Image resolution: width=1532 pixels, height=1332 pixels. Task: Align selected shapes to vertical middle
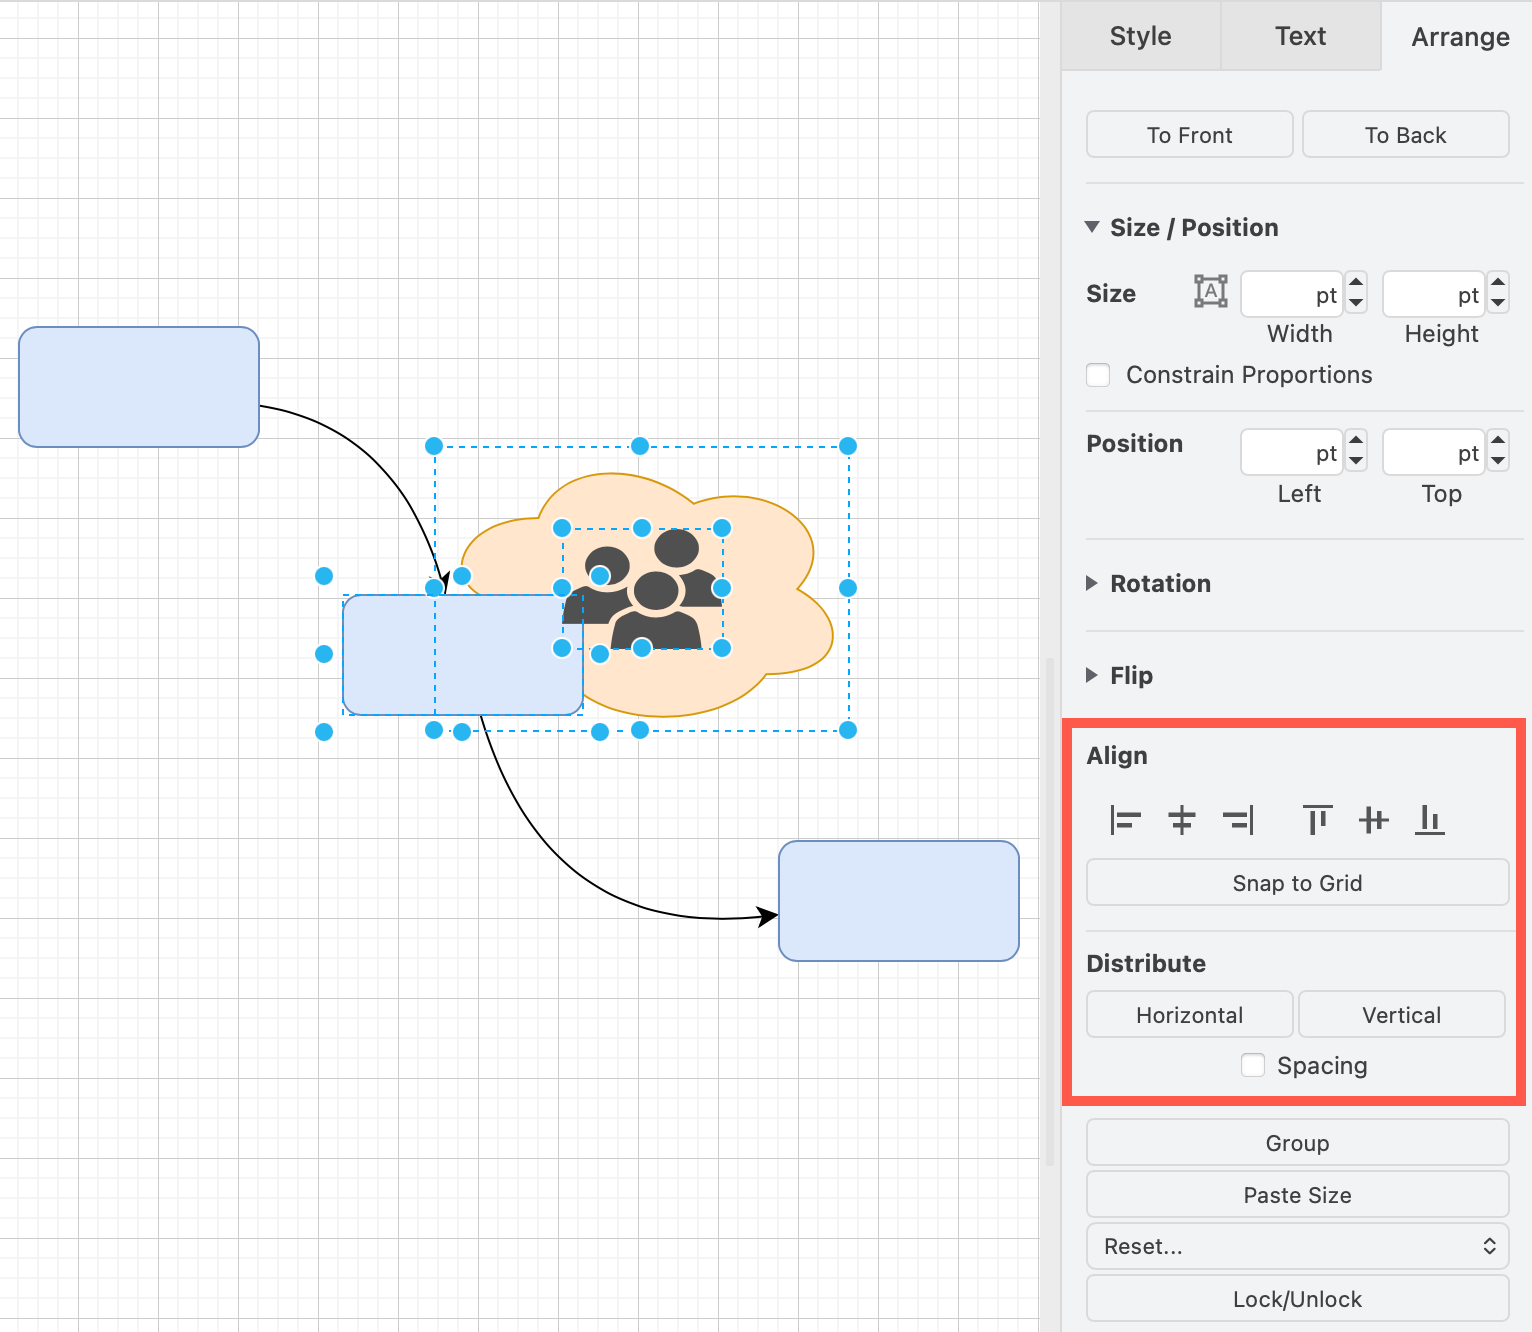pos(1374,821)
